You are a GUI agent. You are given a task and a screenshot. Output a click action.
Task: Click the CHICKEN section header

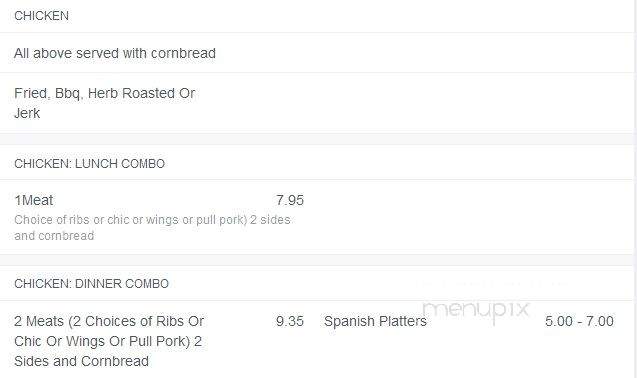point(41,16)
